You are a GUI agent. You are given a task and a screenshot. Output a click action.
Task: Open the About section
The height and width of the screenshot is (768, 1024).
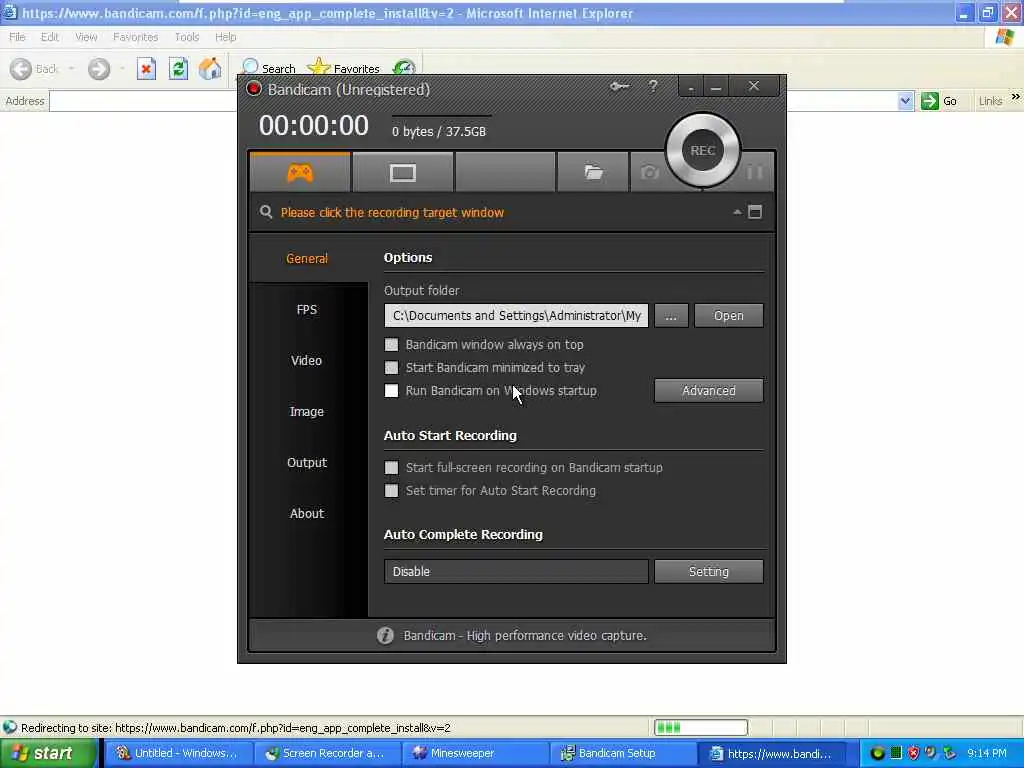[x=307, y=513]
